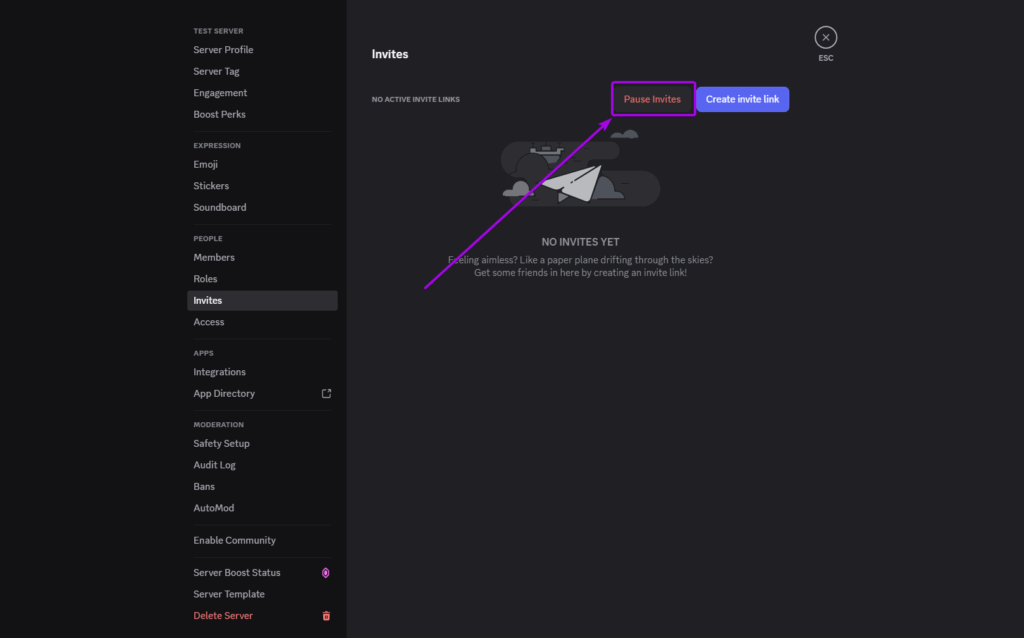
Task: Open the AutoMod settings
Action: [x=213, y=507]
